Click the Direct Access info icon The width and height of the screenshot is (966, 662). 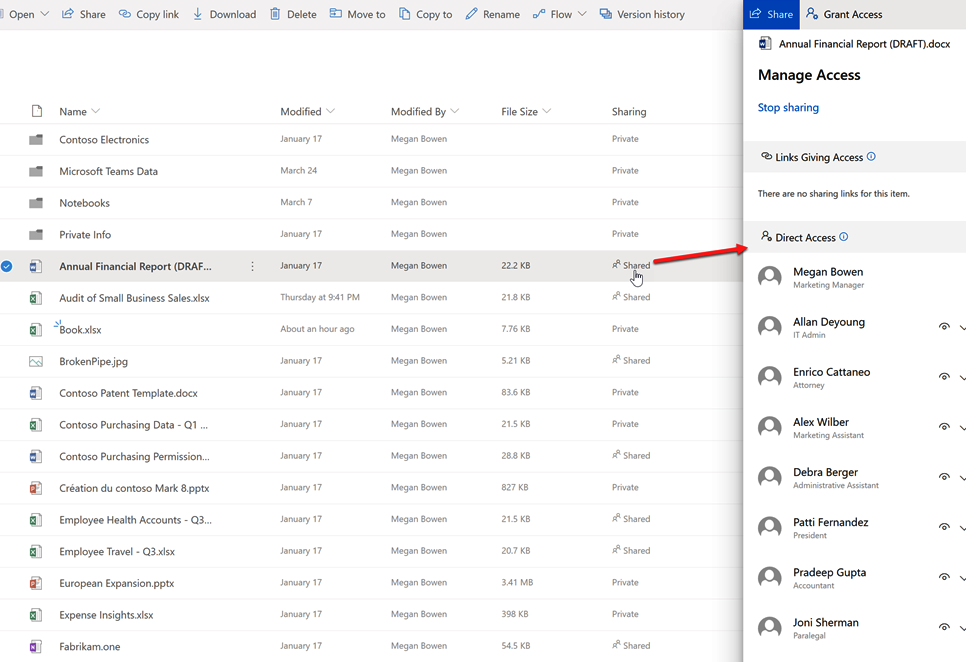843,236
